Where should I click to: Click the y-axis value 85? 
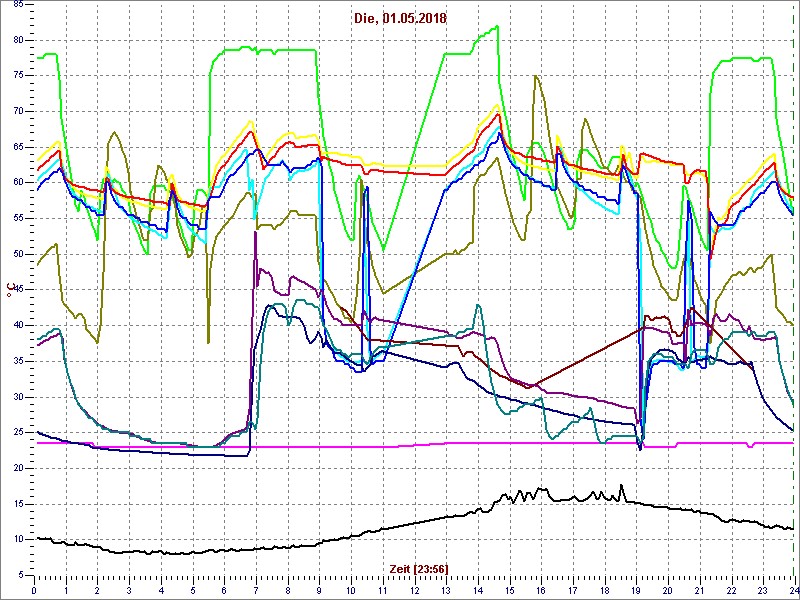[x=17, y=5]
